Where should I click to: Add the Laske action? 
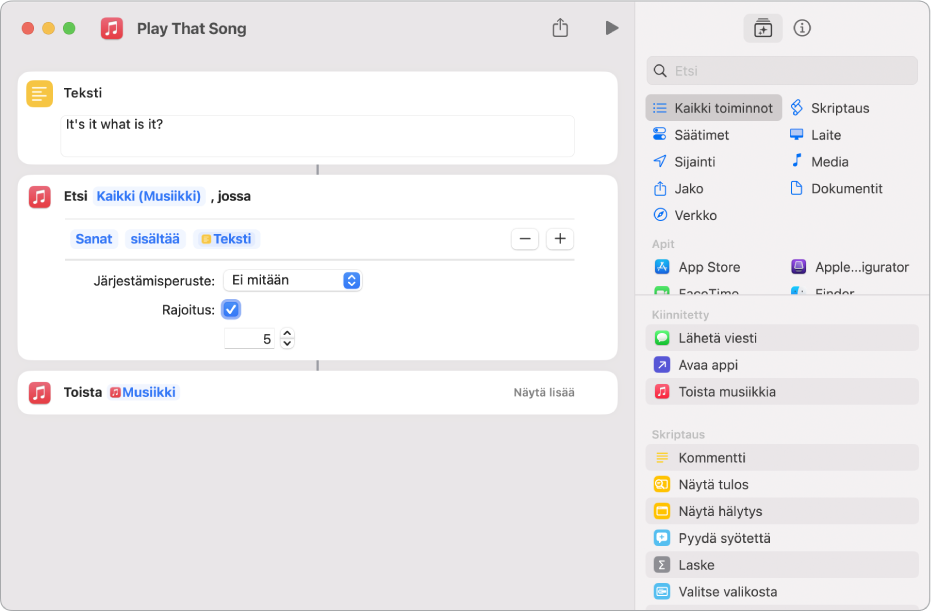[x=782, y=565]
